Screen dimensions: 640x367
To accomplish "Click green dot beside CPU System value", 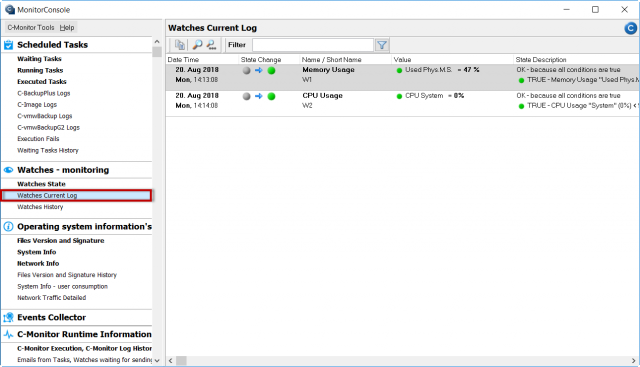I will (x=399, y=96).
